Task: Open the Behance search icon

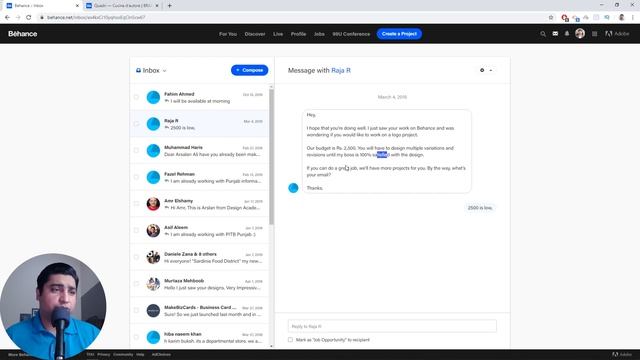Action: (x=543, y=34)
